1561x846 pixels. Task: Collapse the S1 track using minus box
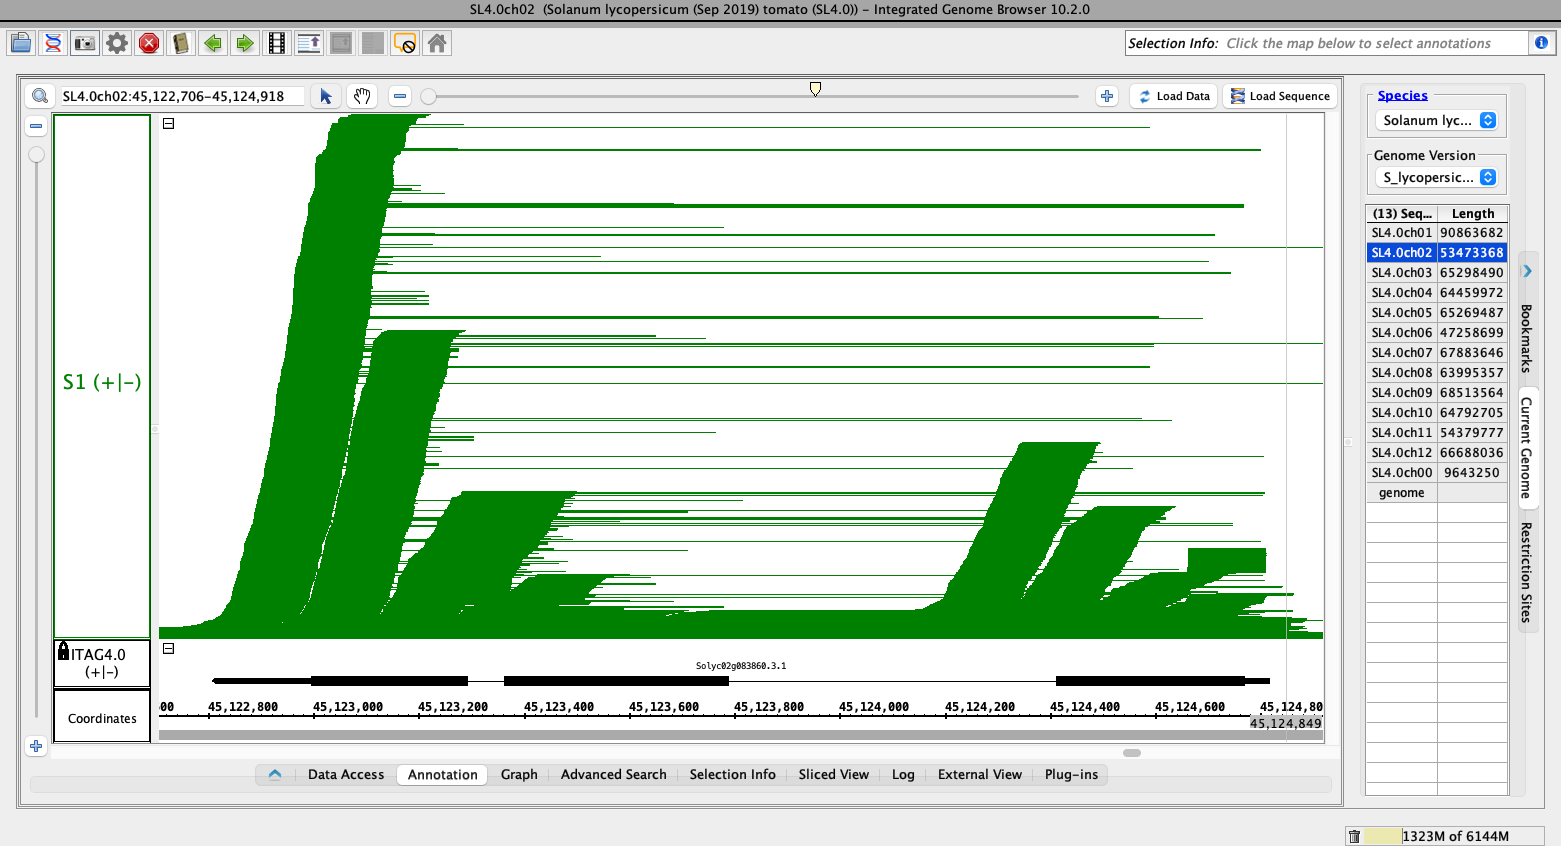coord(169,124)
